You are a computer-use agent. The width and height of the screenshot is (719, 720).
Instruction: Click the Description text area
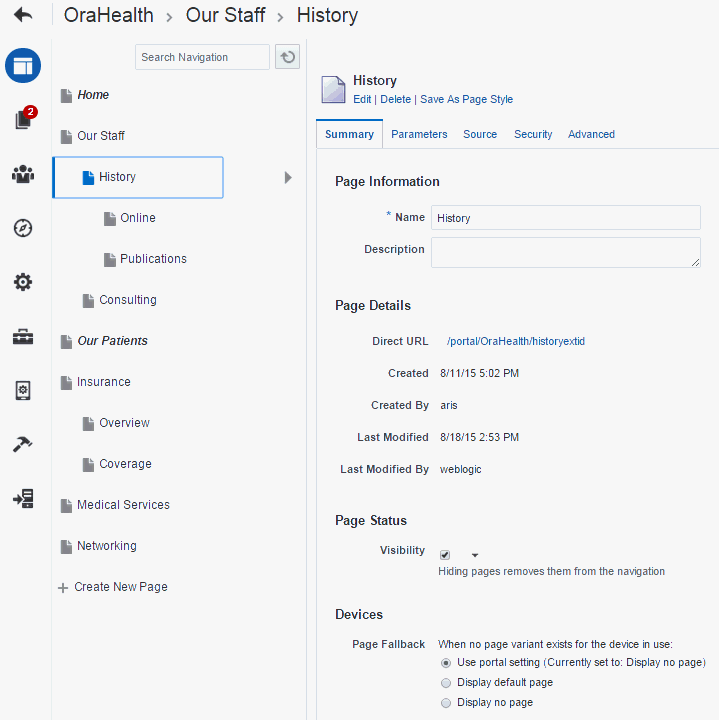click(x=566, y=252)
